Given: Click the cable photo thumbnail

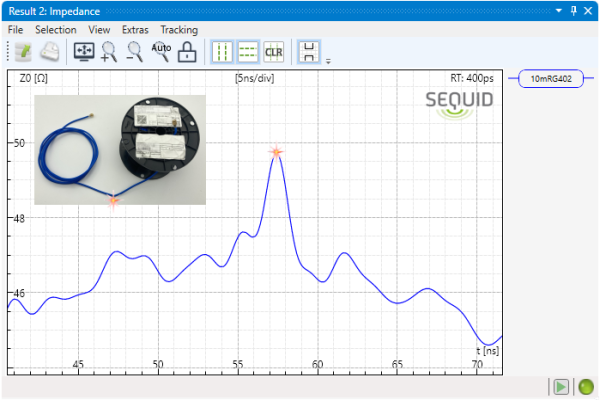Looking at the screenshot, I should [x=119, y=149].
